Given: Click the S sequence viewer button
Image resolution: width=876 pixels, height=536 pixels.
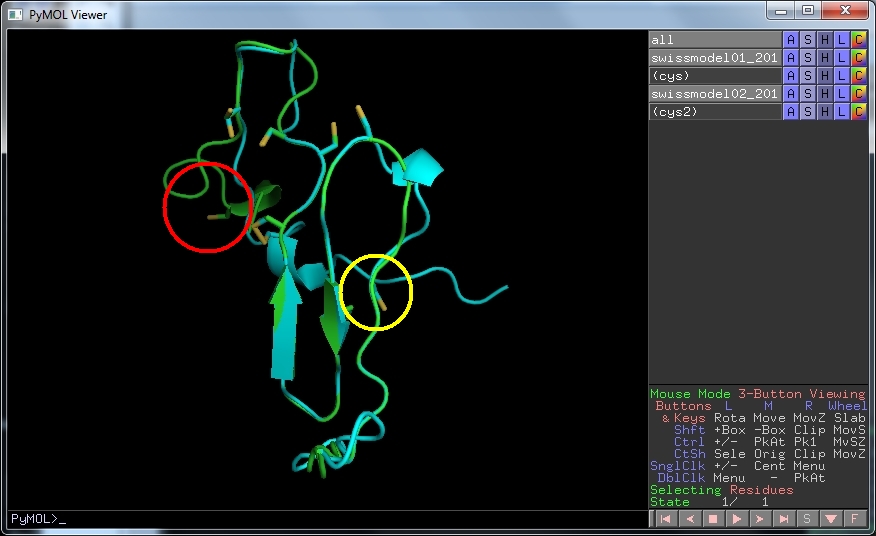Looking at the screenshot, I should pyautogui.click(x=807, y=519).
